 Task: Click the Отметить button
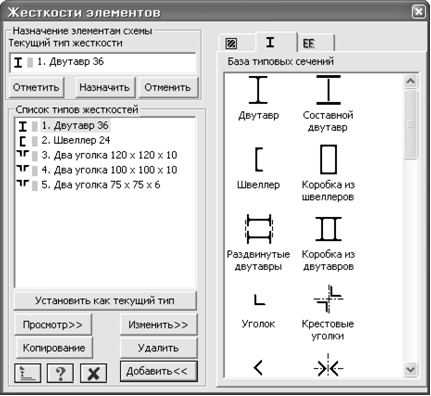click(36, 87)
